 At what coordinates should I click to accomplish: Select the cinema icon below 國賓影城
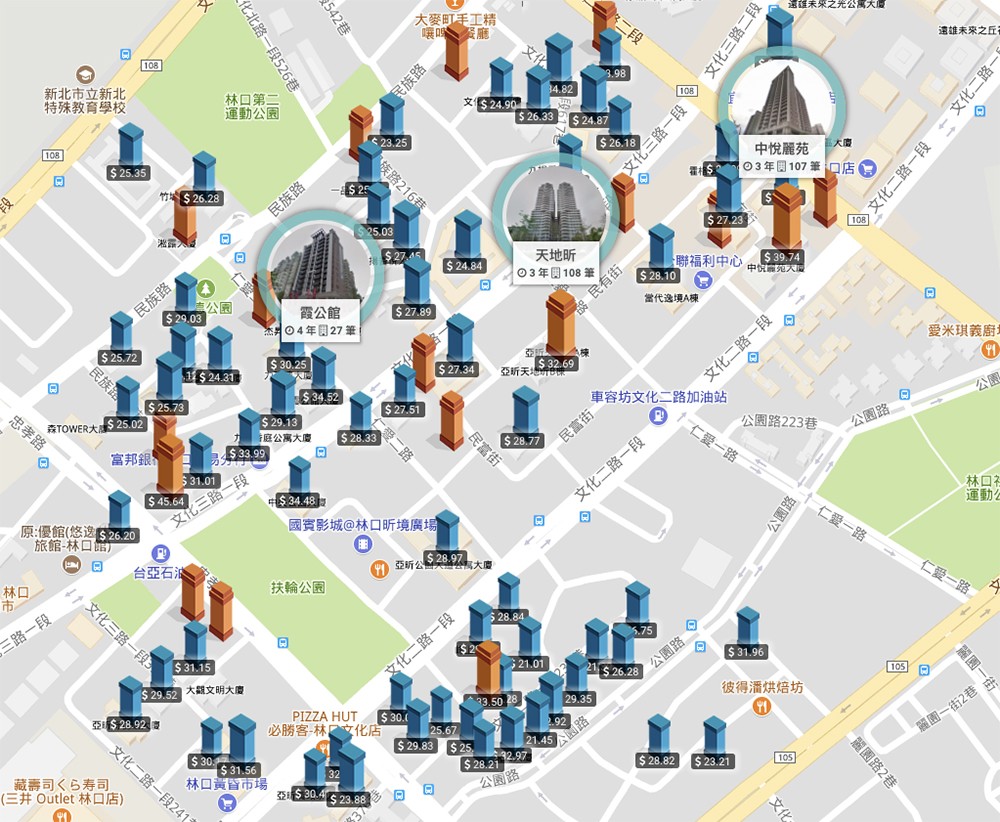pyautogui.click(x=363, y=544)
